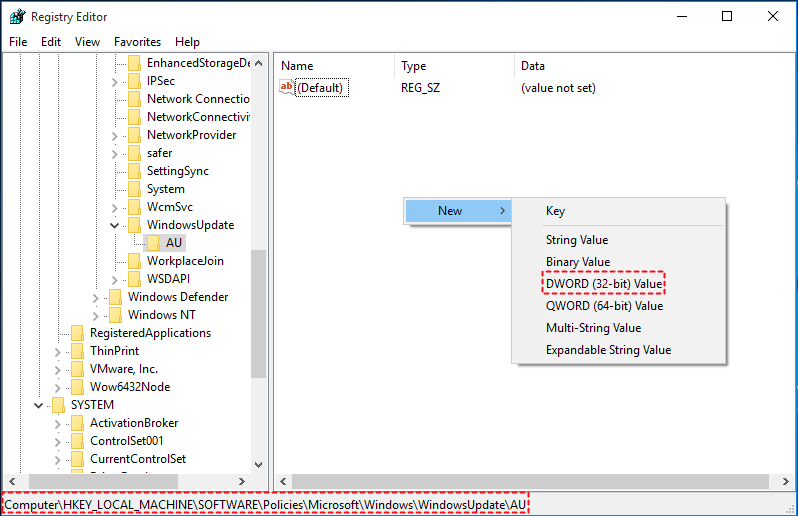Image resolution: width=798 pixels, height=516 pixels.
Task: Click the safer folder icon
Action: click(x=134, y=153)
